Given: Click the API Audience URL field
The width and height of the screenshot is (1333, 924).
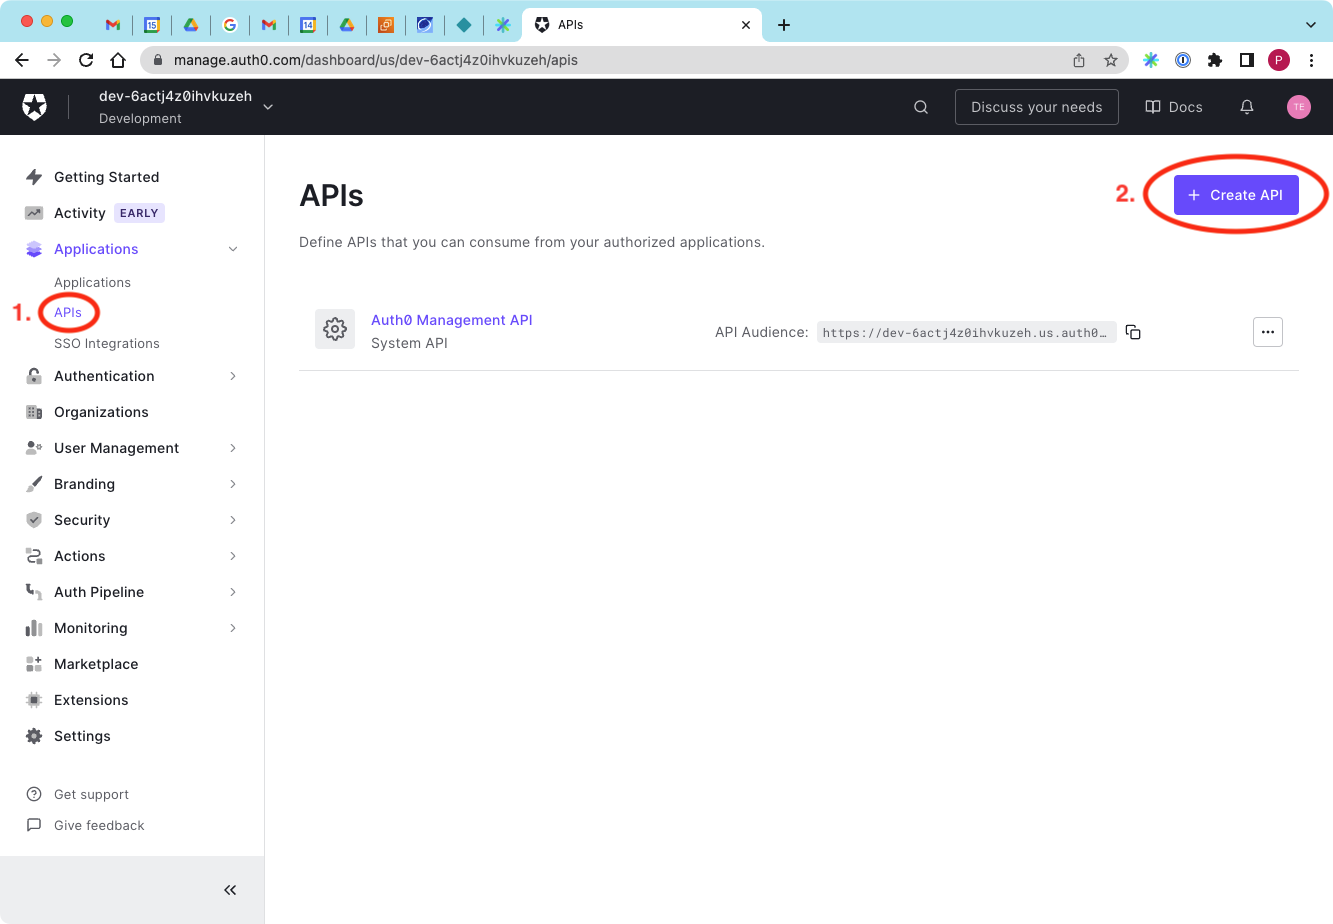Looking at the screenshot, I should pos(966,333).
